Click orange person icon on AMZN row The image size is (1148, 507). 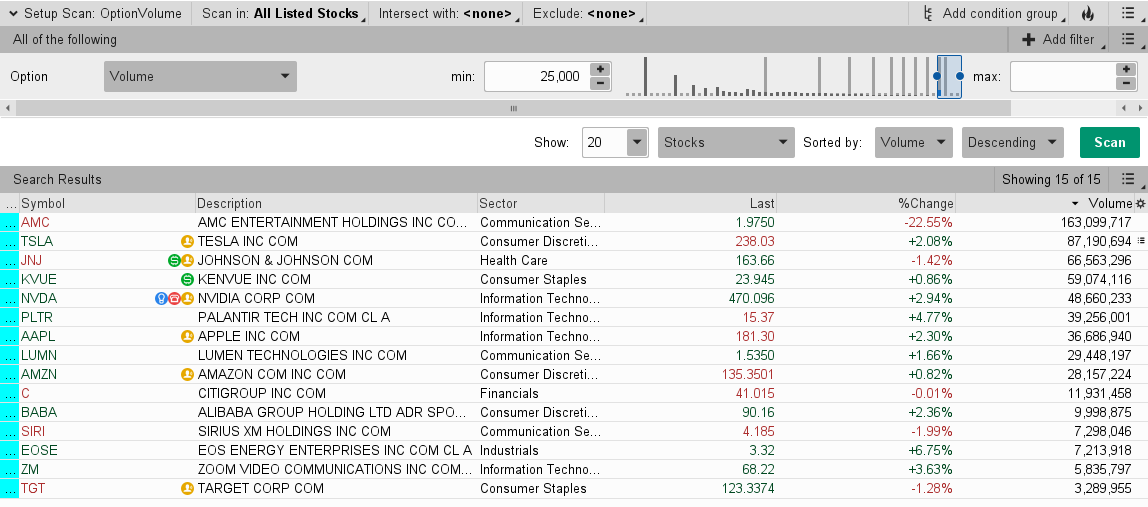(x=187, y=374)
